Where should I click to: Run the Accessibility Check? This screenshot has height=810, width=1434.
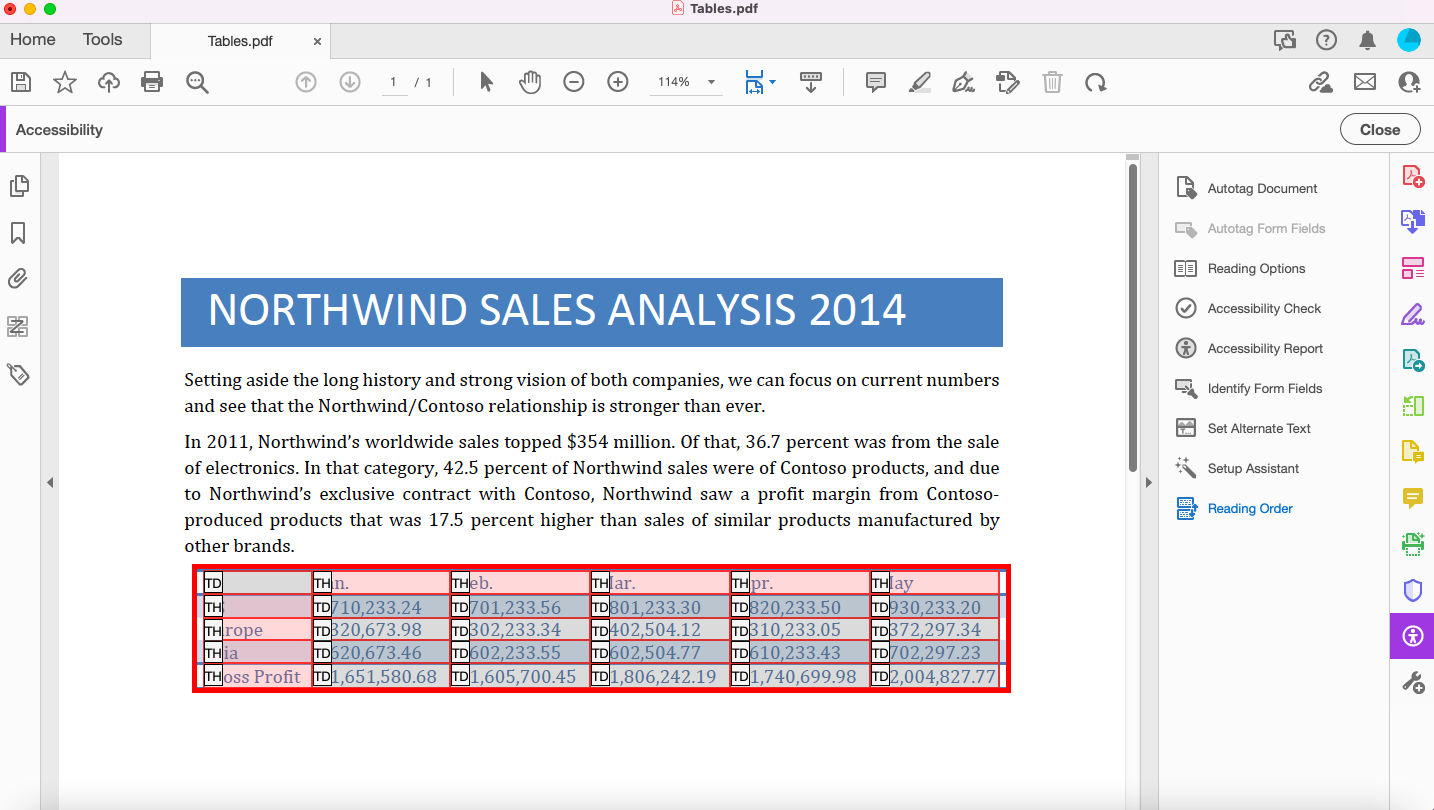(1248, 308)
